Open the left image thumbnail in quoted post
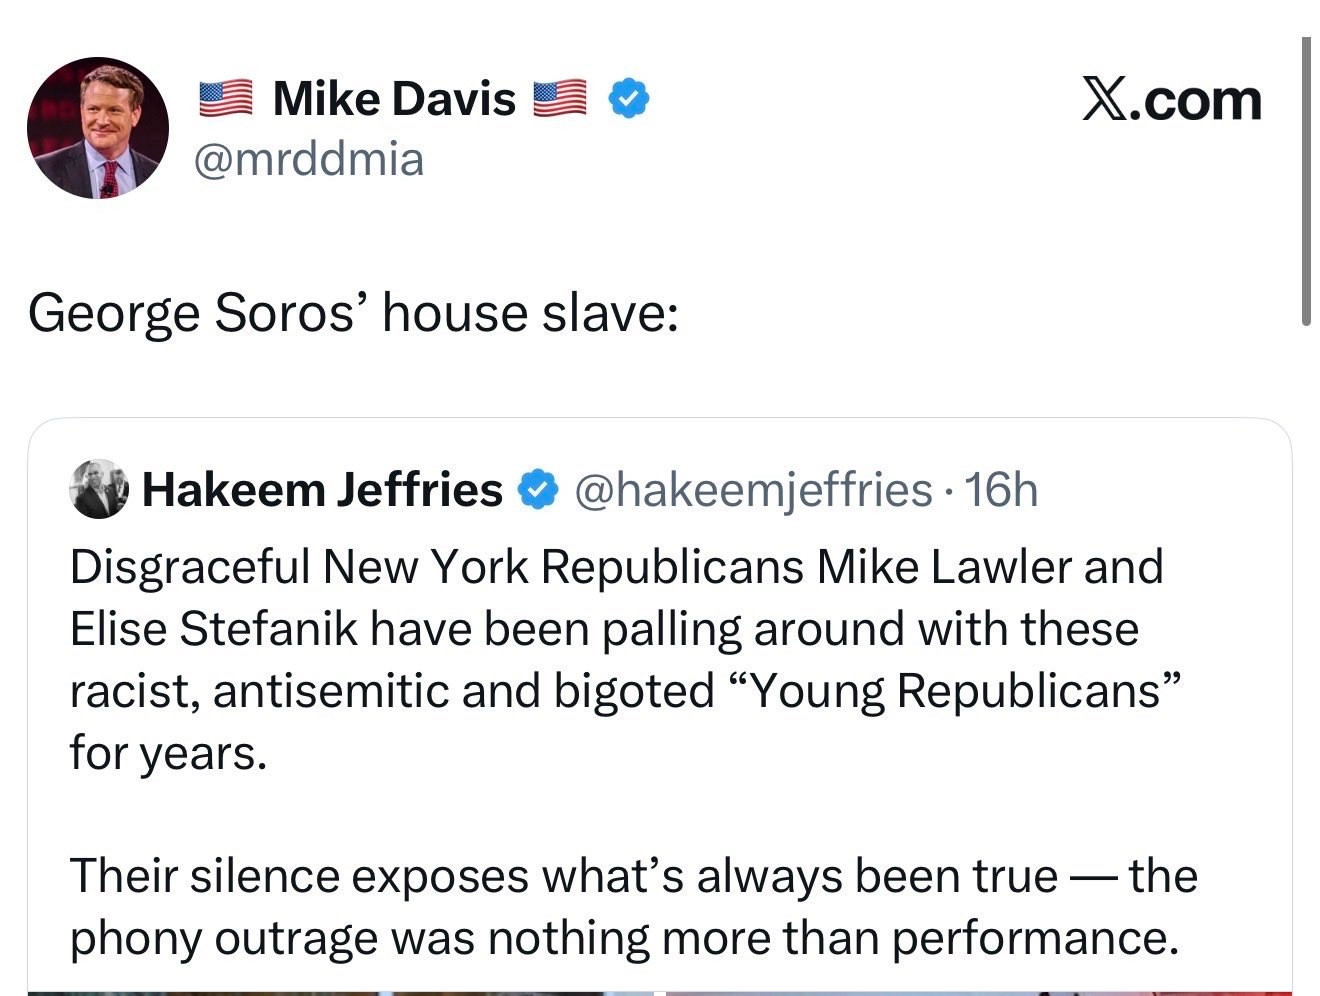Image resolution: width=1320 pixels, height=996 pixels. [x=340, y=991]
